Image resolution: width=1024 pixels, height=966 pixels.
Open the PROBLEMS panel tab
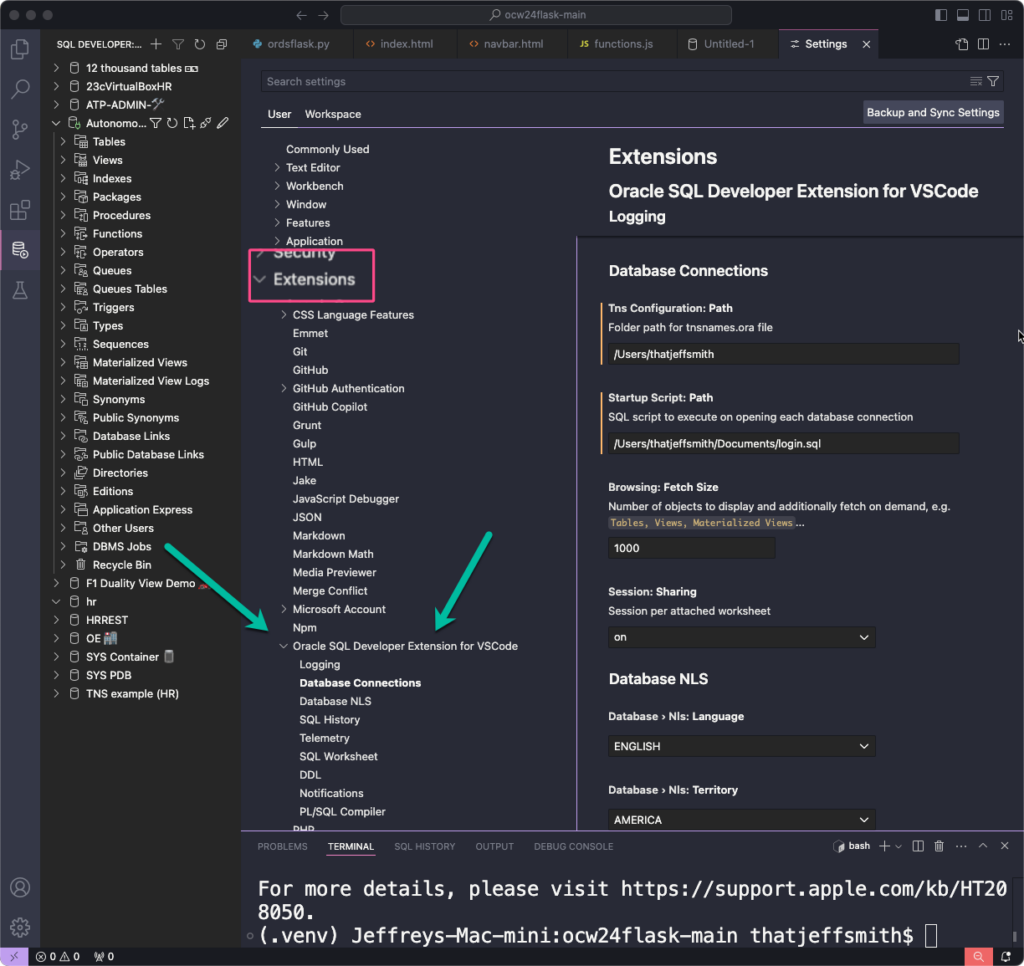point(282,846)
